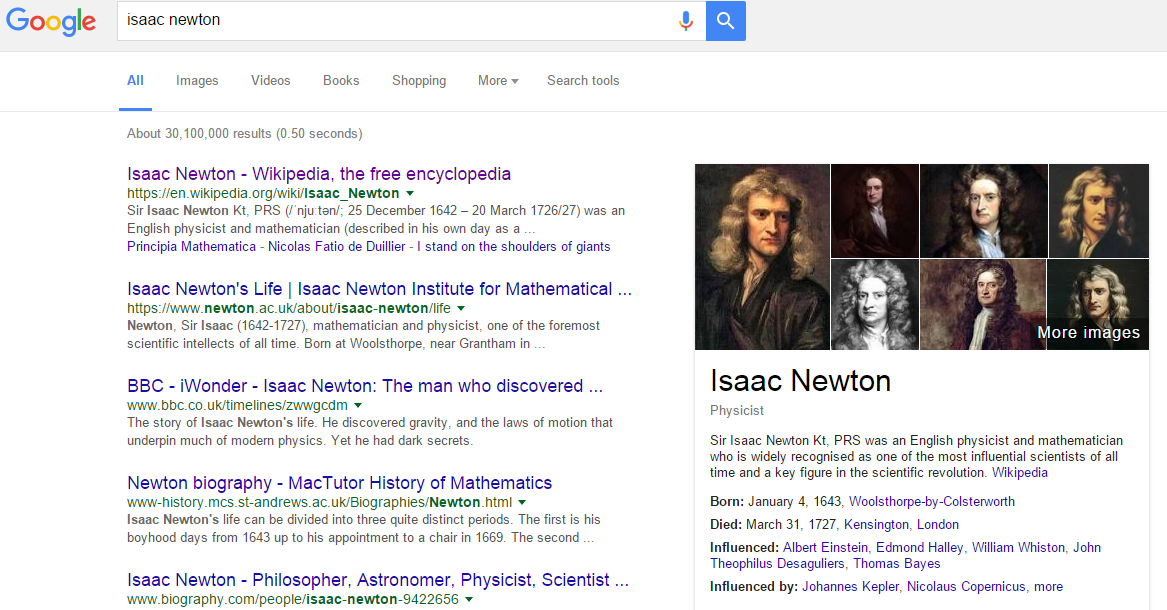The width and height of the screenshot is (1167, 610).
Task: Expand the arrow beside the st-andrews.ac.uk URL
Action: point(522,502)
